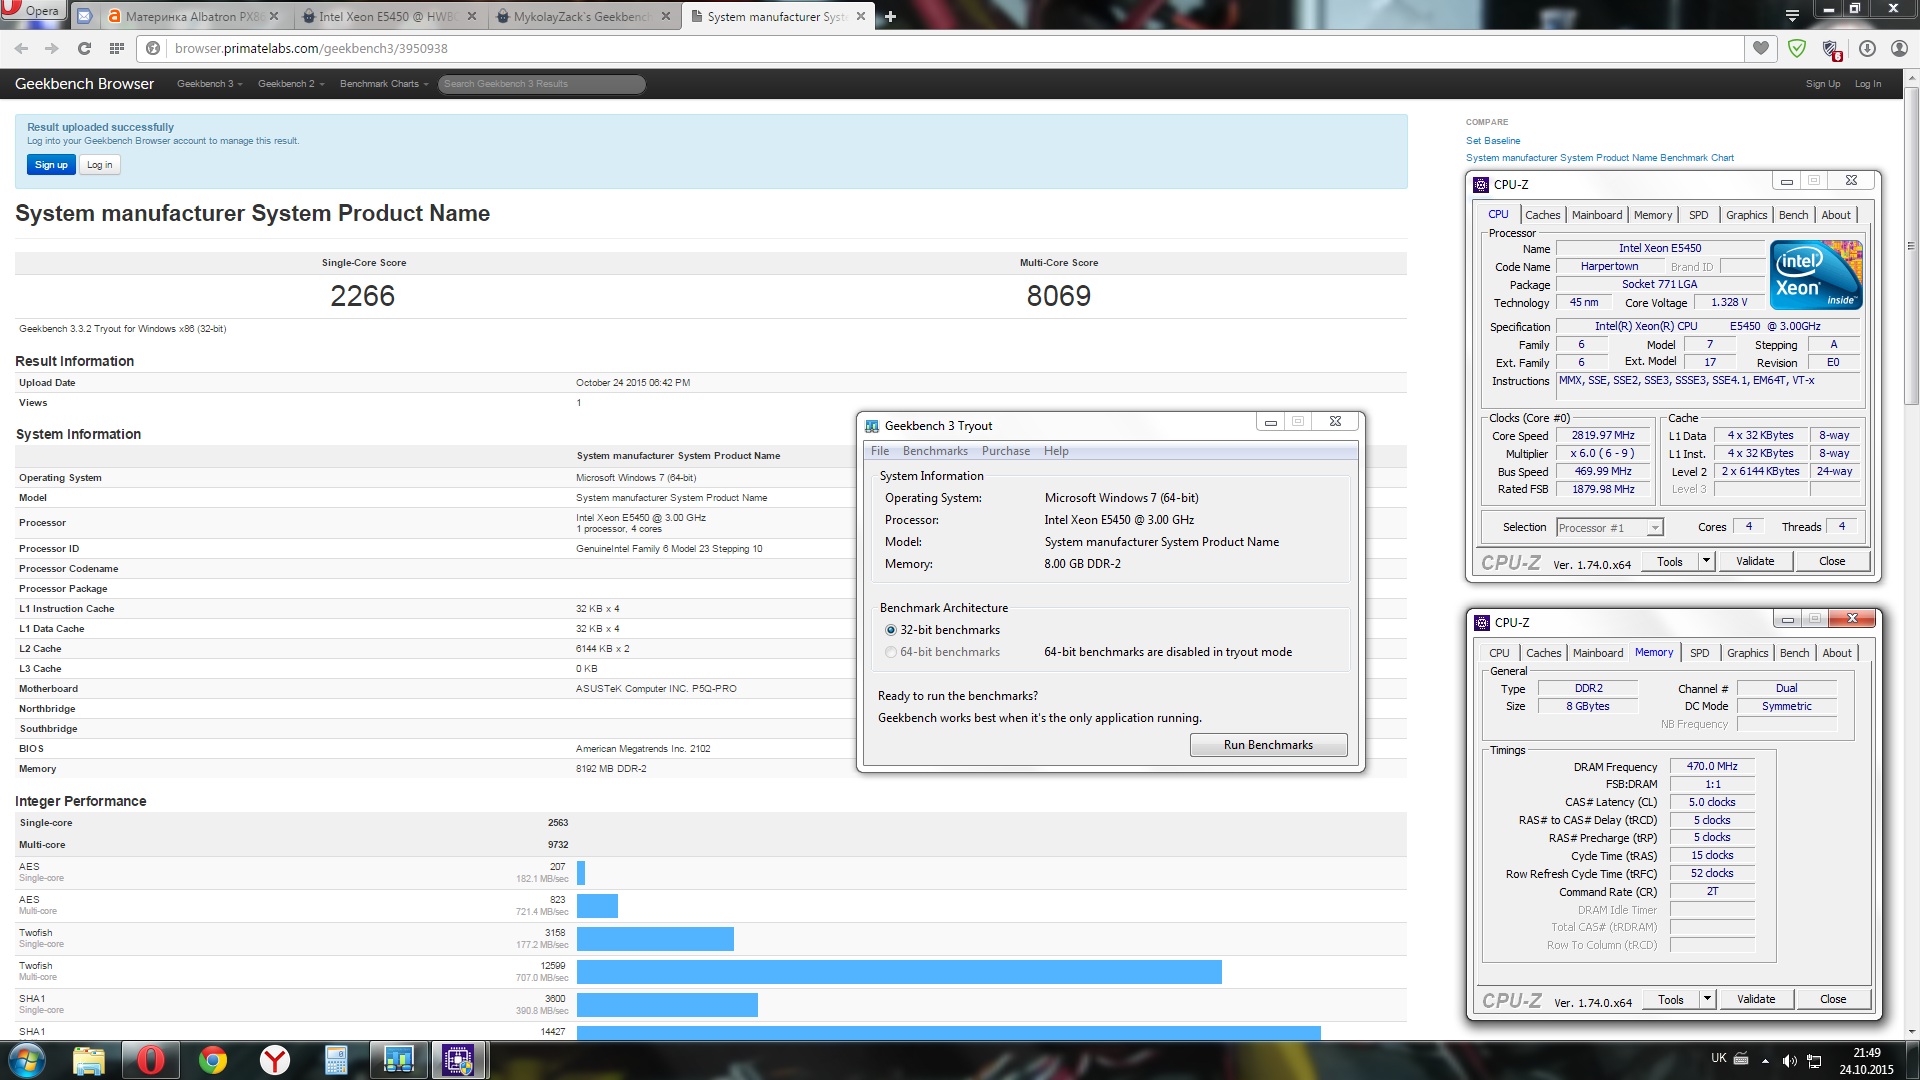Open About tab in lower CPU-Z
Image resolution: width=1920 pixels, height=1080 pixels.
tap(1836, 653)
